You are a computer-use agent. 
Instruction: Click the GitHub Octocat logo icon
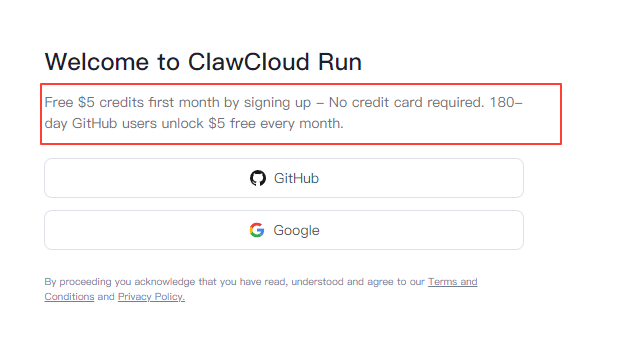[258, 178]
